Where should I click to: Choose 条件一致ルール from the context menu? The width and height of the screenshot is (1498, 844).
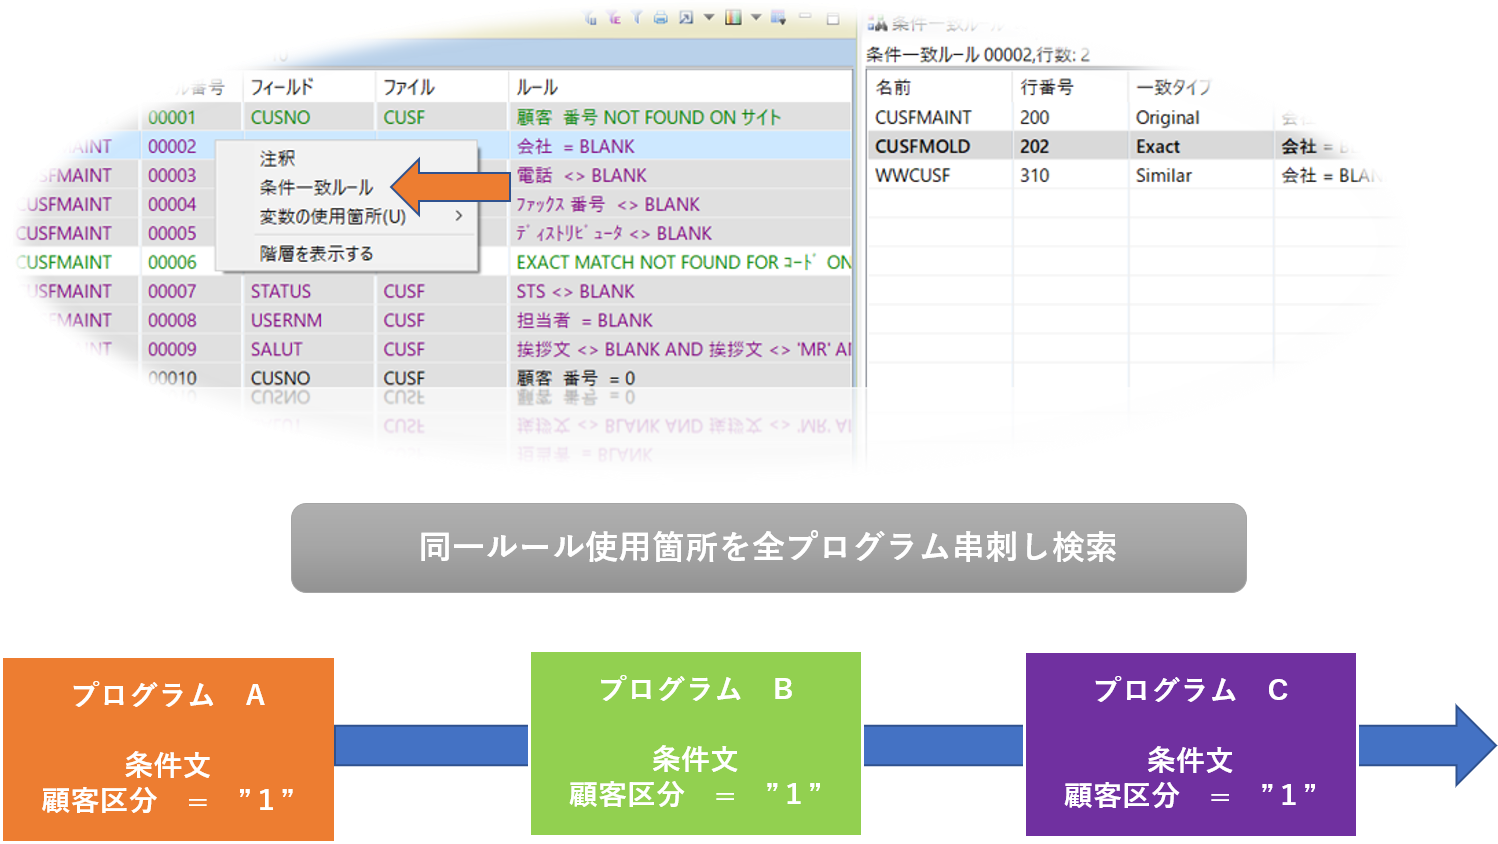[x=316, y=187]
